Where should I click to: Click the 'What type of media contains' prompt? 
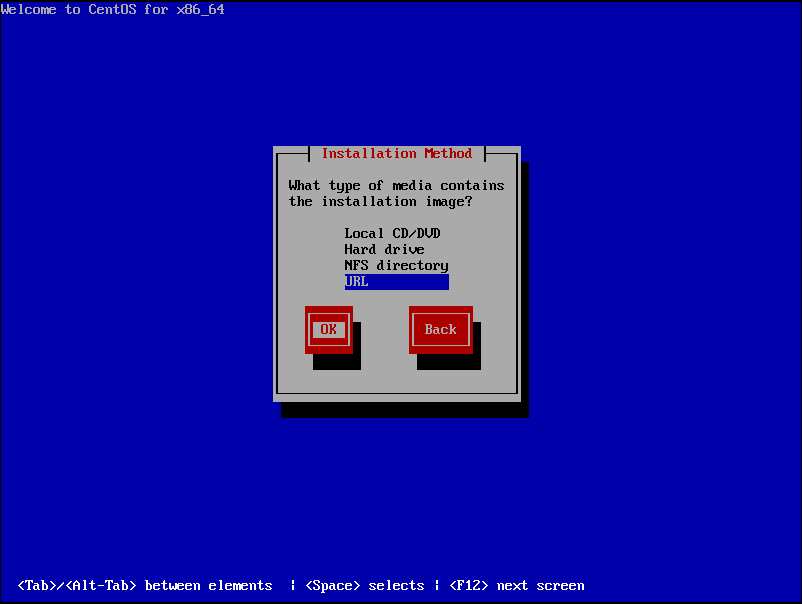(x=396, y=185)
